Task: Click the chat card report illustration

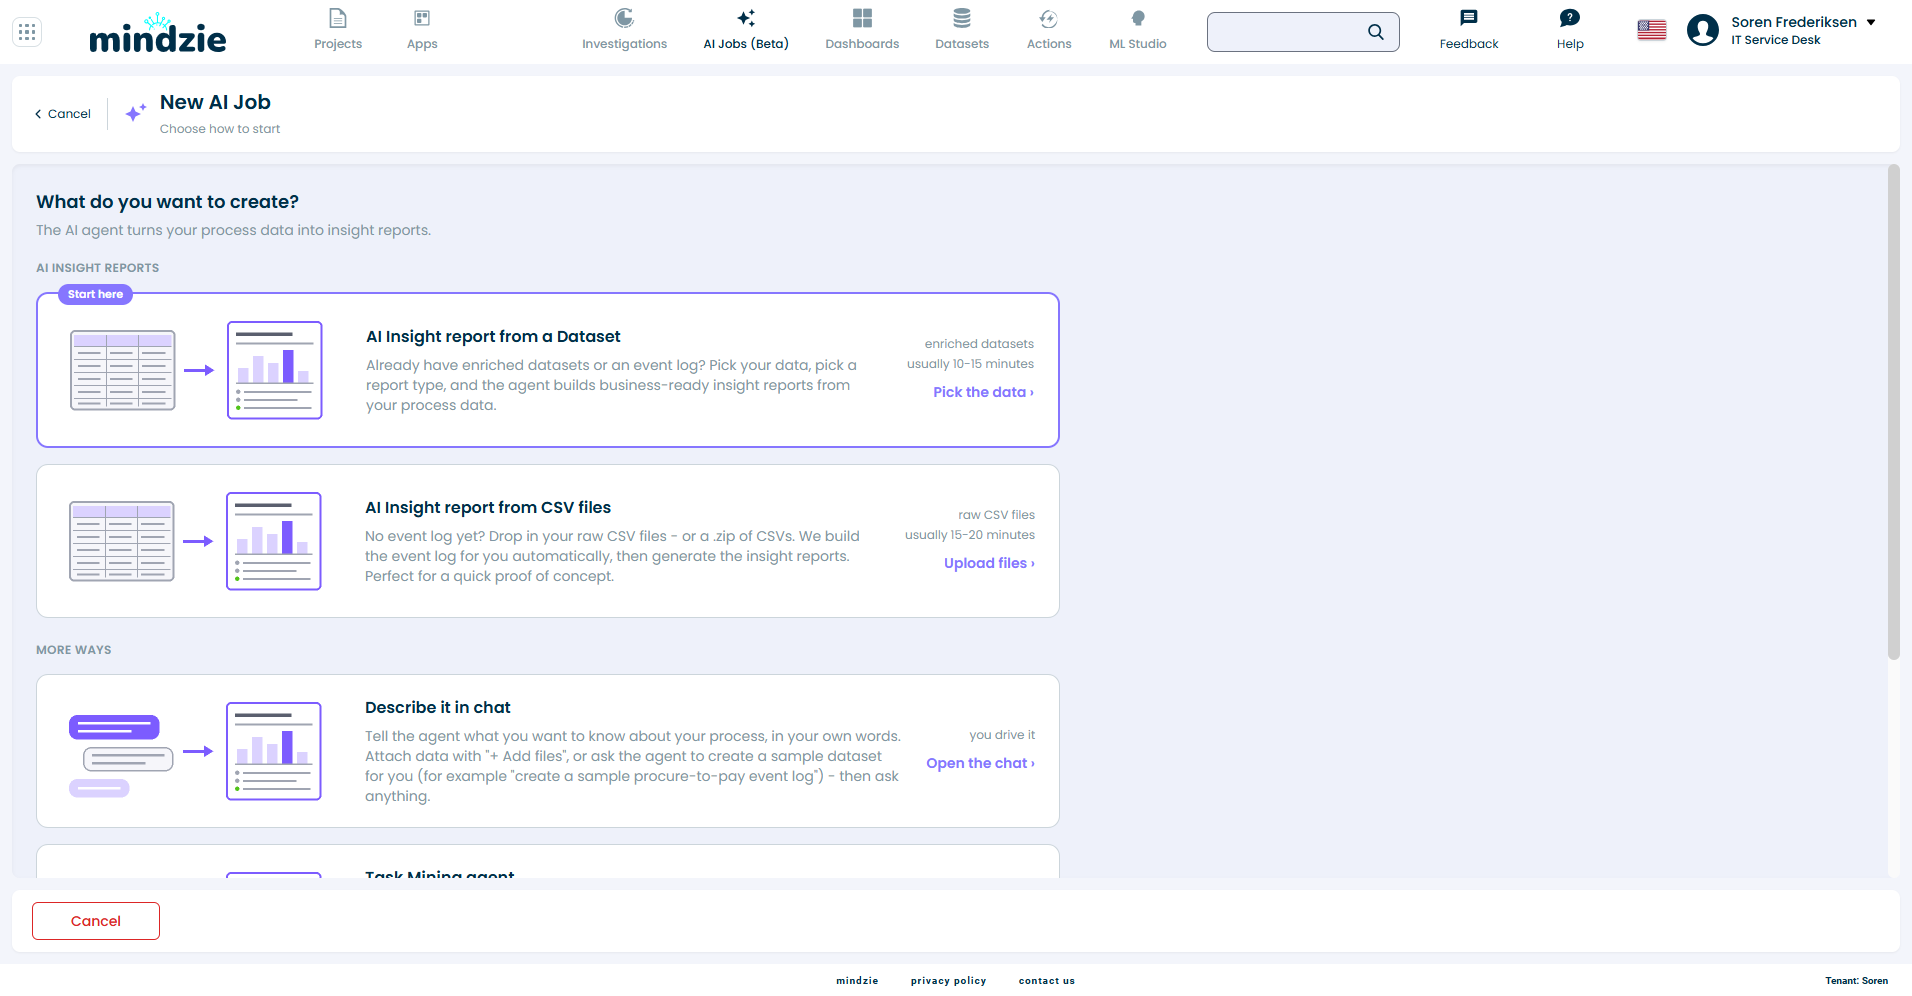Action: (274, 751)
